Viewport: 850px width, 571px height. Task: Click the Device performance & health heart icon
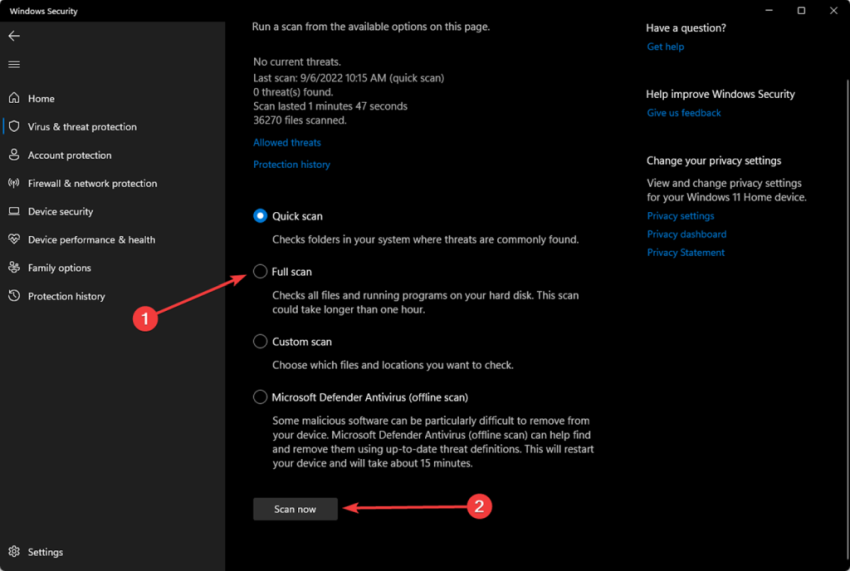pyautogui.click(x=14, y=240)
